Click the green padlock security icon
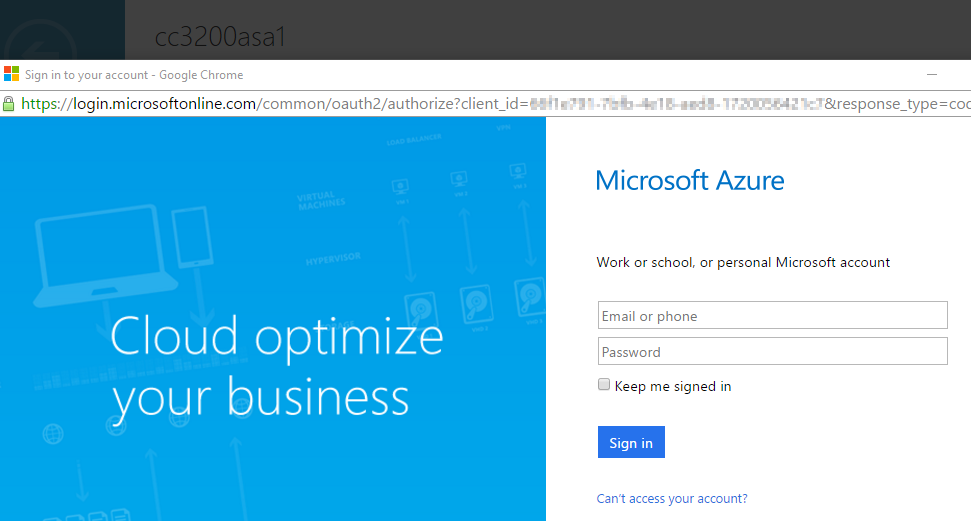The image size is (971, 521). (9, 103)
